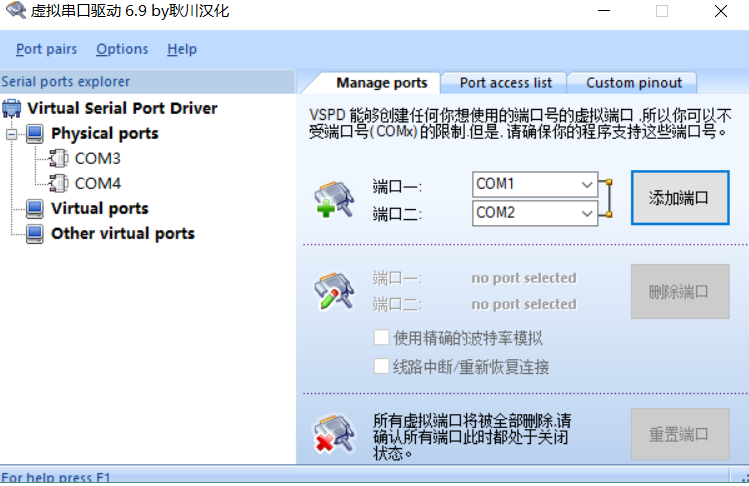
Task: Click the 删除端口 button
Action: click(680, 292)
